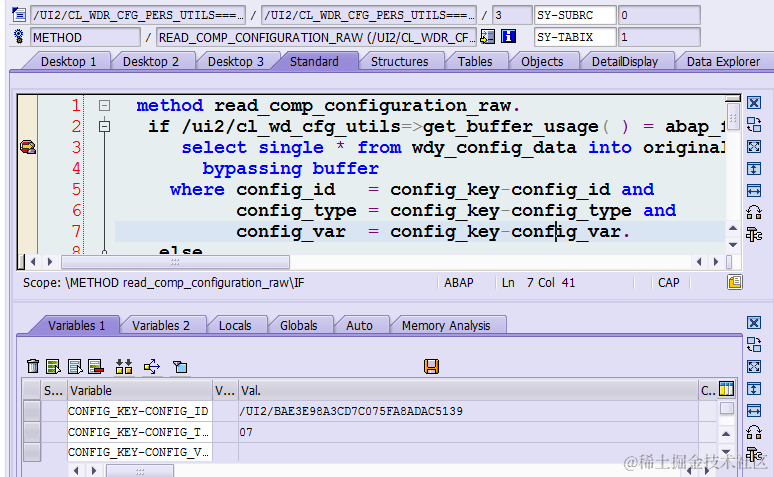Open the Auto tab

pos(359,326)
